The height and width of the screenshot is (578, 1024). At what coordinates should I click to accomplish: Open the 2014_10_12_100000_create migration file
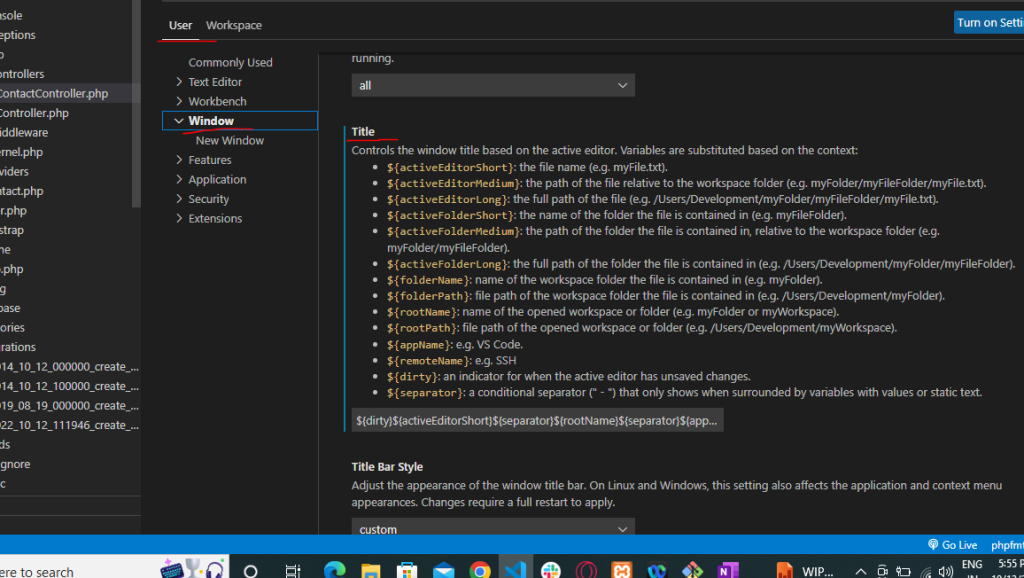[70, 386]
